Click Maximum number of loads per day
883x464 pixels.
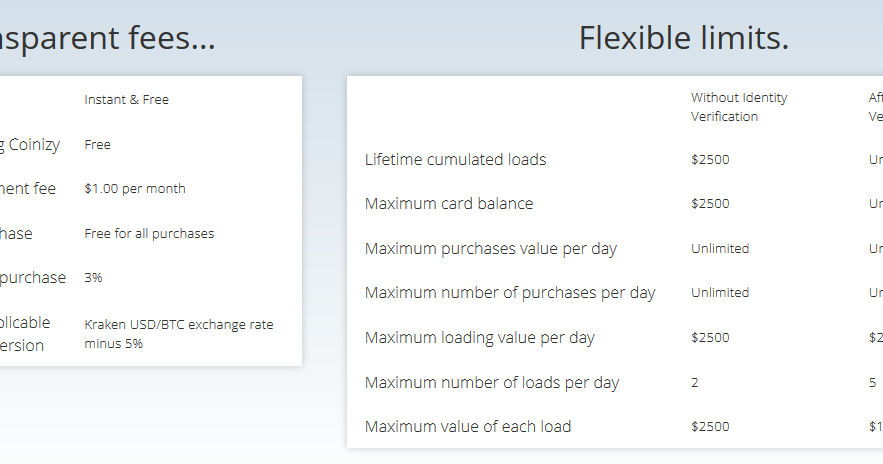click(492, 382)
